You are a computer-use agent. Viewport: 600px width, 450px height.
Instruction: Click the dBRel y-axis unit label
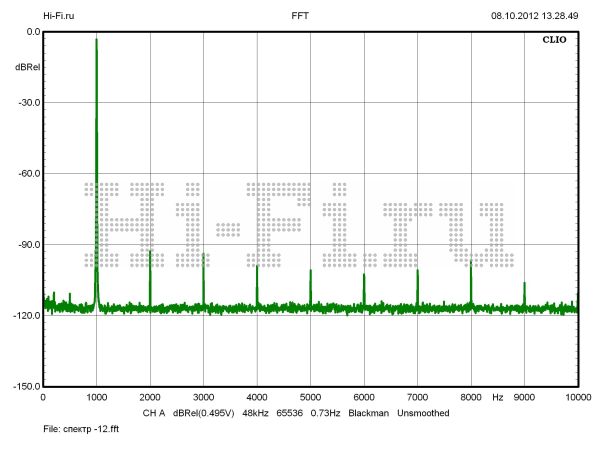27,67
